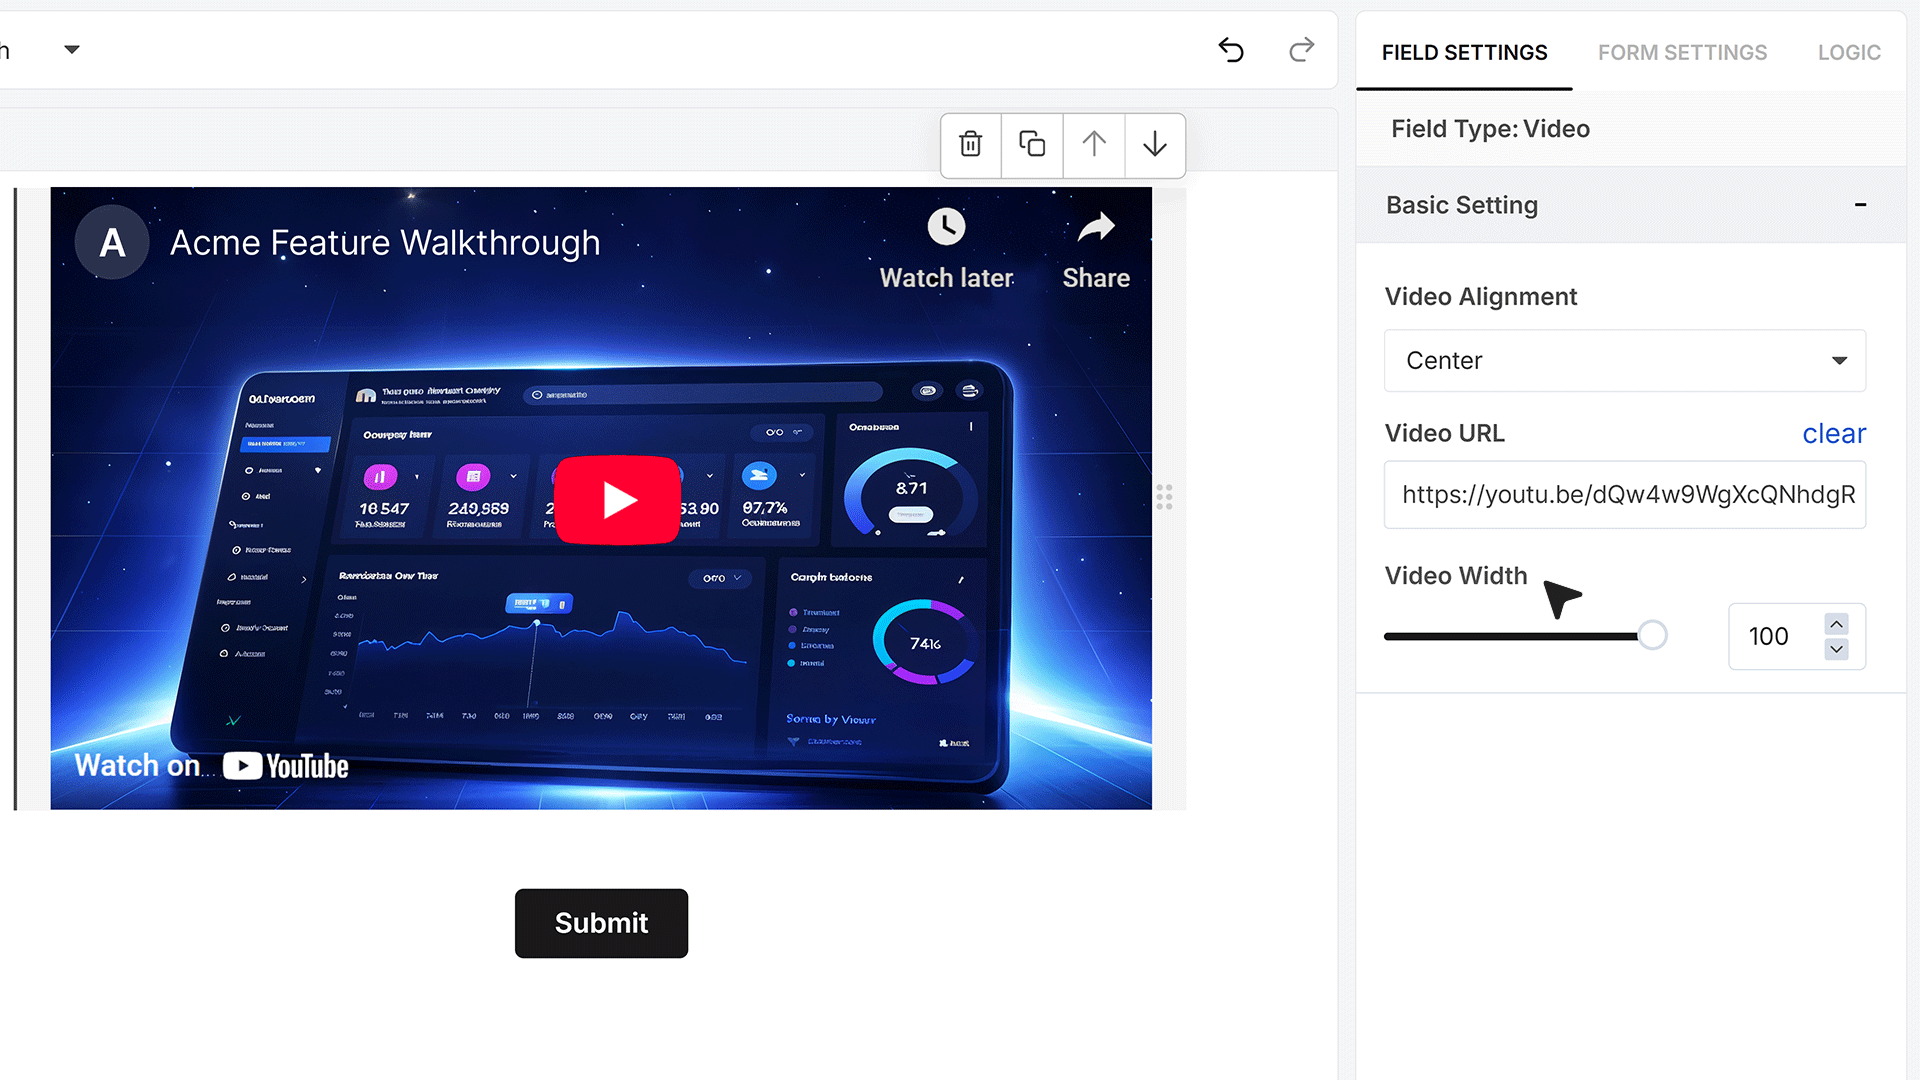
Task: Play the Acme Feature Walkthrough video
Action: coord(618,500)
